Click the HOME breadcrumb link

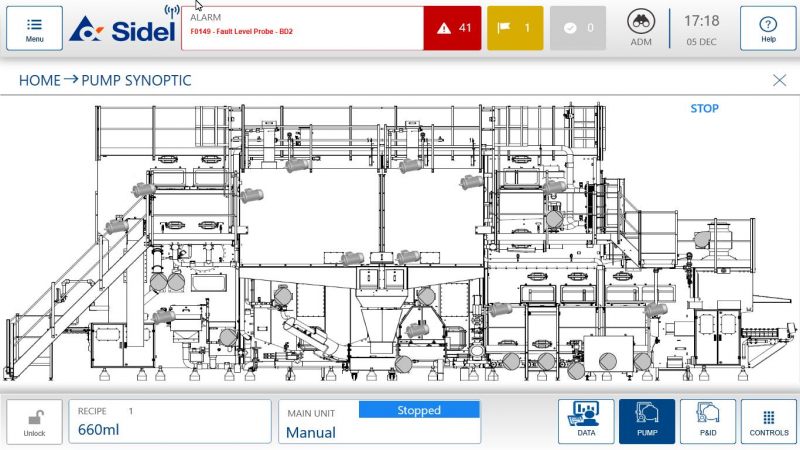tap(39, 80)
